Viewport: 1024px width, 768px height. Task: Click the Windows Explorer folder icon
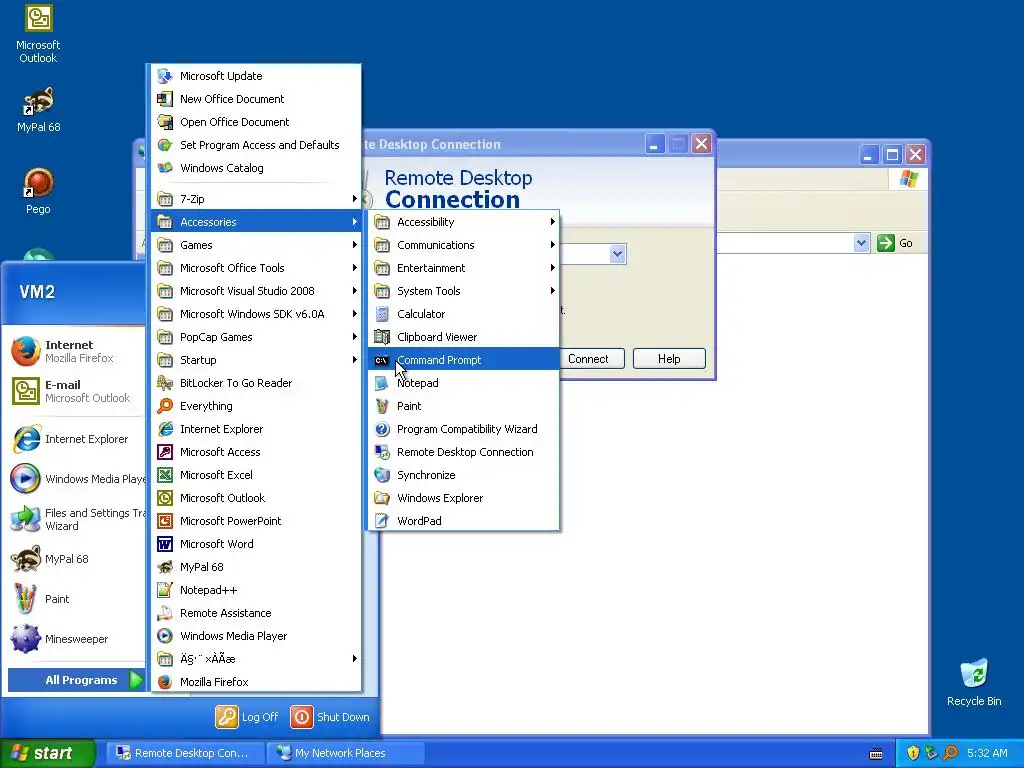click(x=382, y=498)
